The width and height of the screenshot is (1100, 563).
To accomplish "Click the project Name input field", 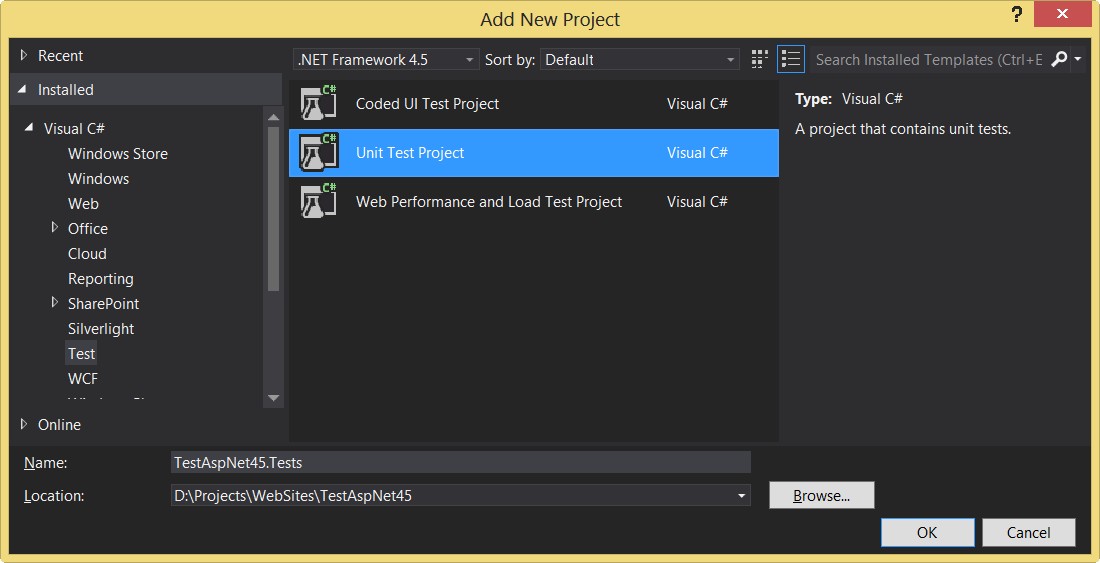I will 461,463.
